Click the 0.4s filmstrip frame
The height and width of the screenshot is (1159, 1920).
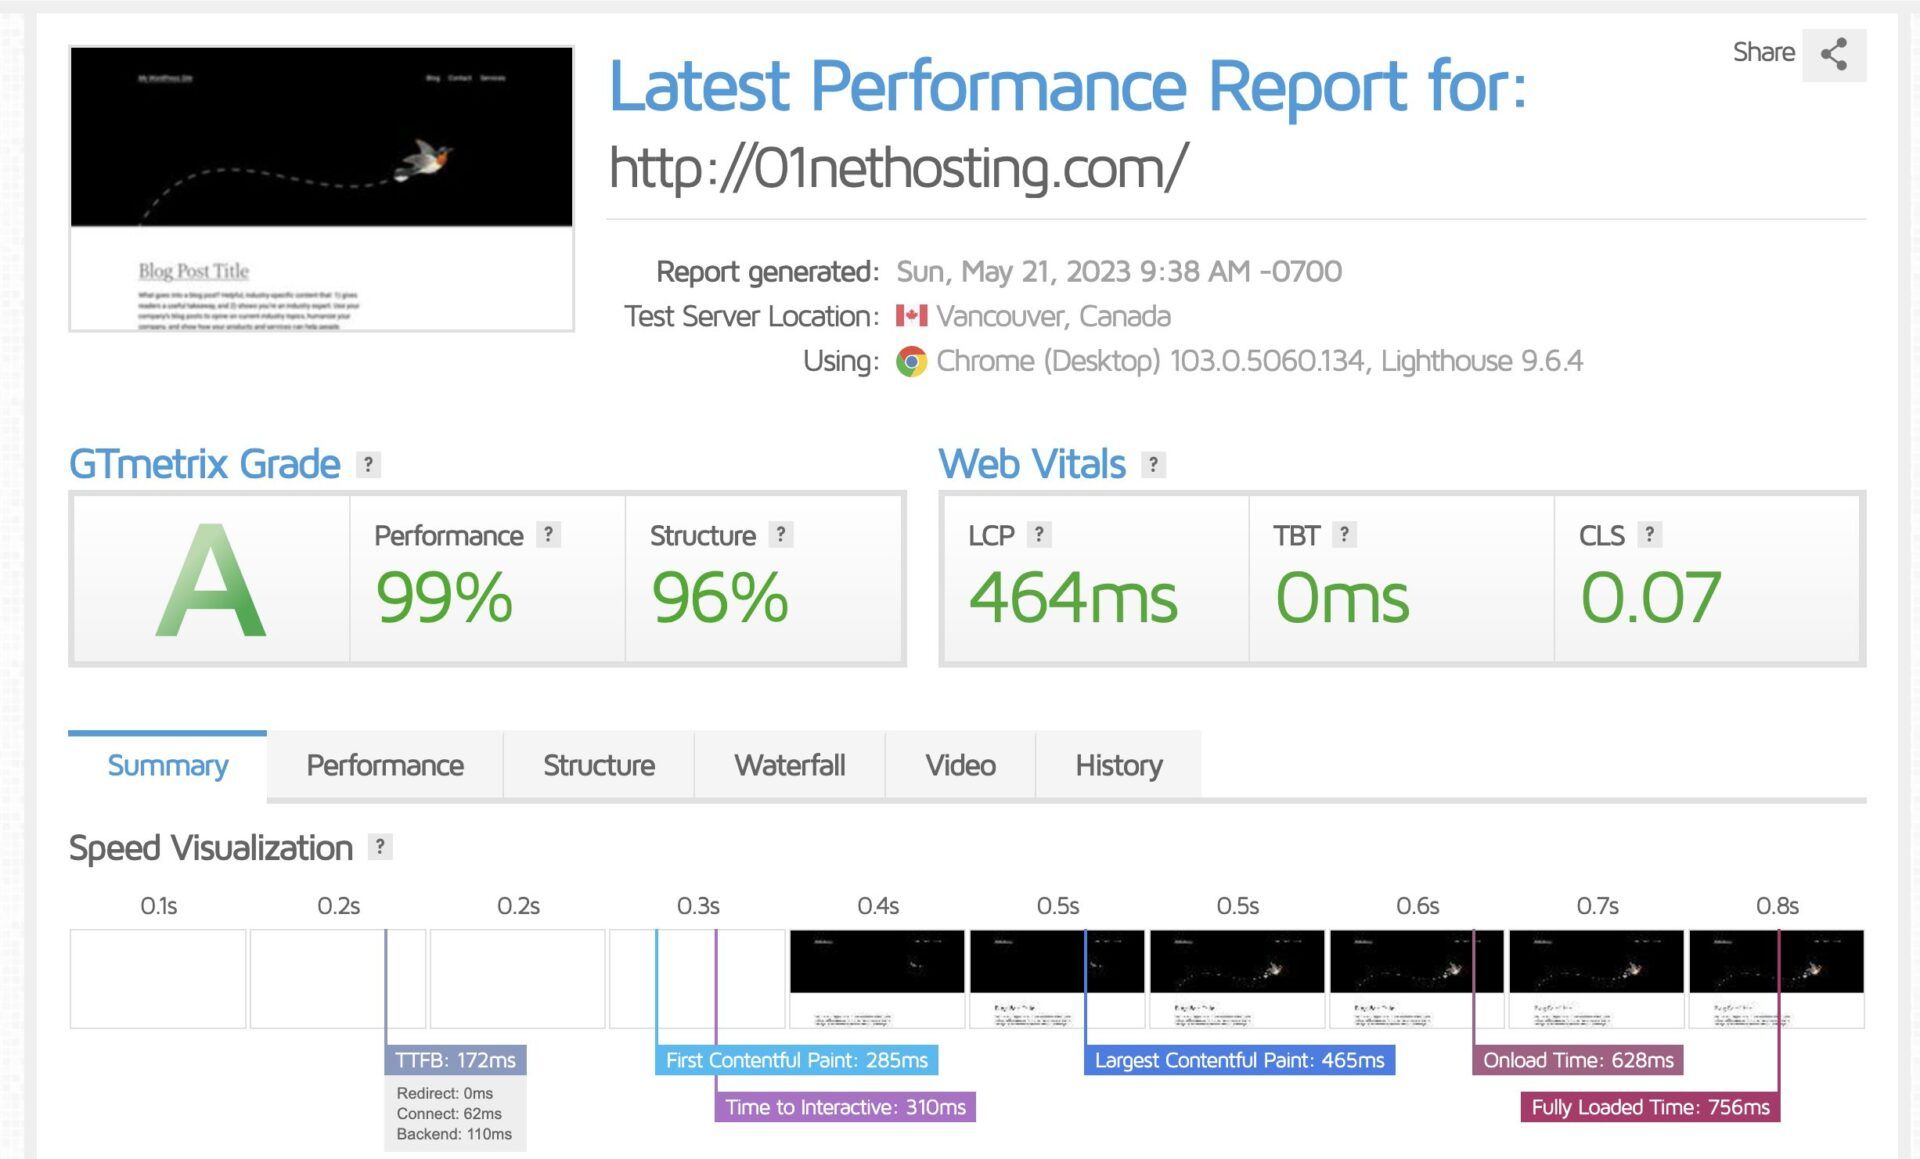coord(878,979)
